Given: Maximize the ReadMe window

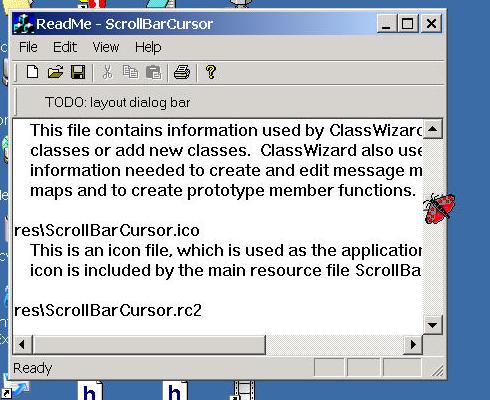Looking at the screenshot, I should [407, 24].
